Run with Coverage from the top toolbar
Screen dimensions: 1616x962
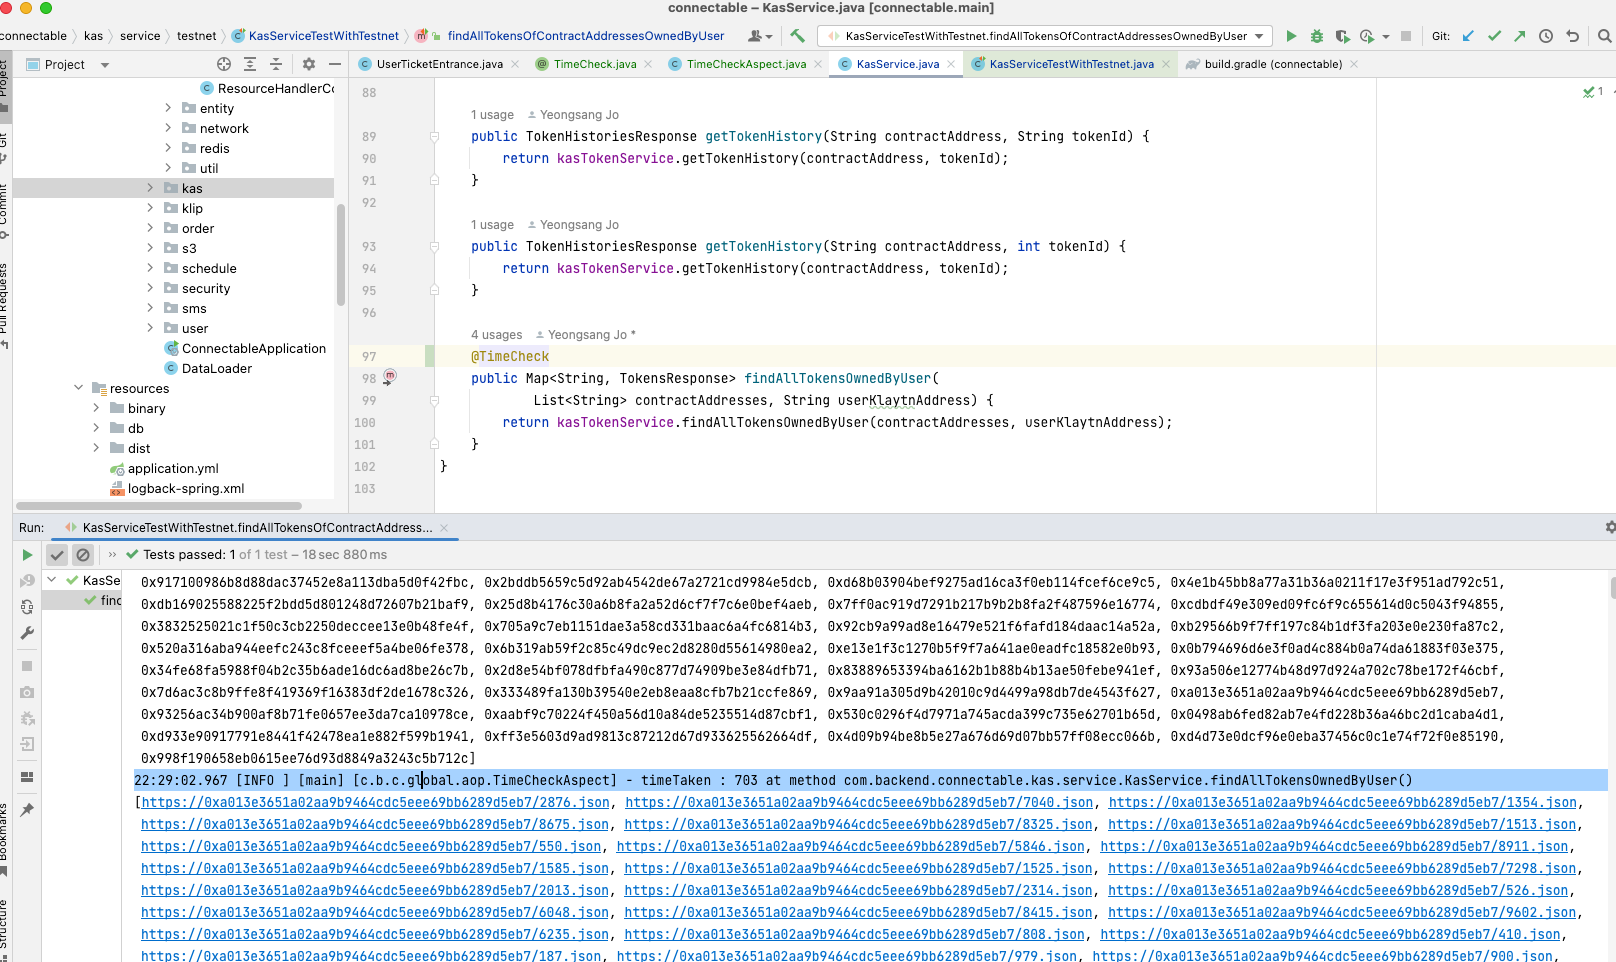[1342, 36]
